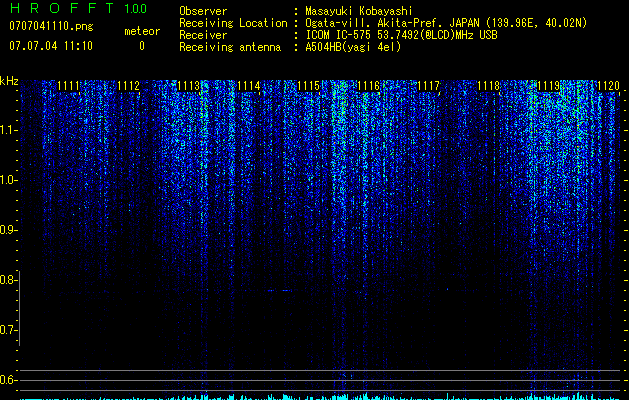Click the cyan signal level graph at bottom
The width and height of the screenshot is (629, 400).
pos(320,396)
